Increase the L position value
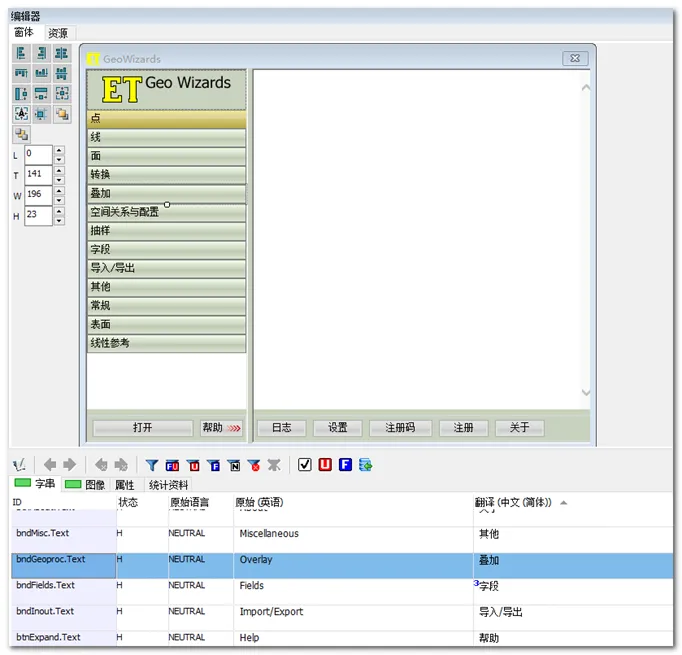Screen dimensions: 682x655 (x=59, y=150)
